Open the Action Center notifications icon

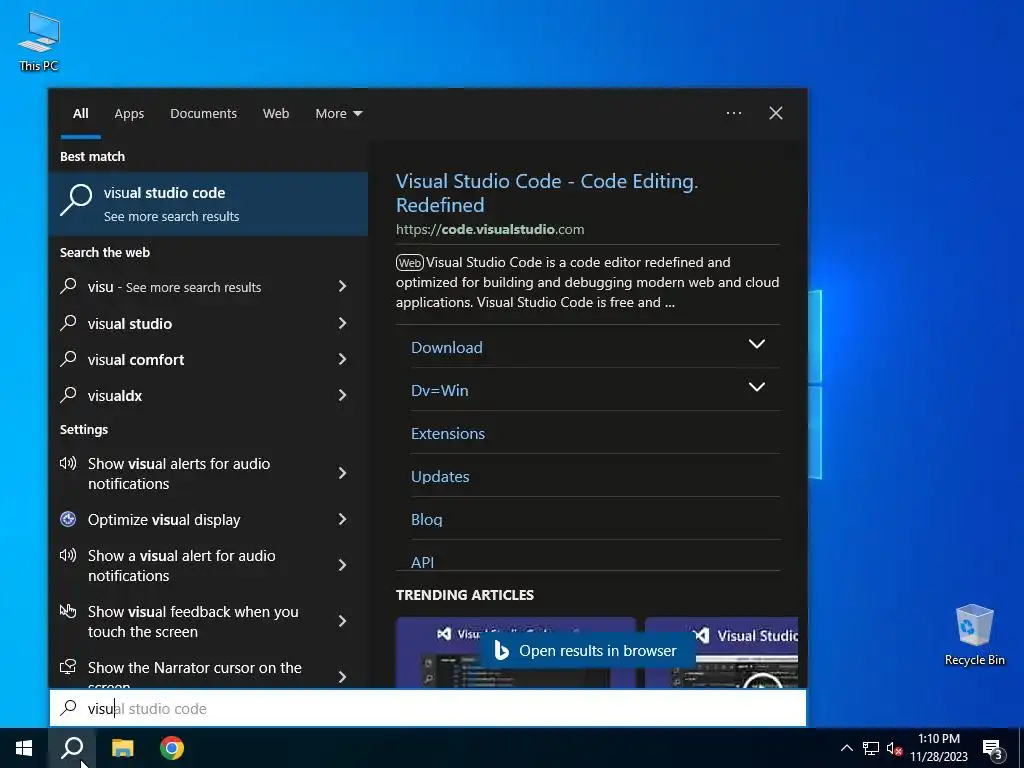coord(993,749)
